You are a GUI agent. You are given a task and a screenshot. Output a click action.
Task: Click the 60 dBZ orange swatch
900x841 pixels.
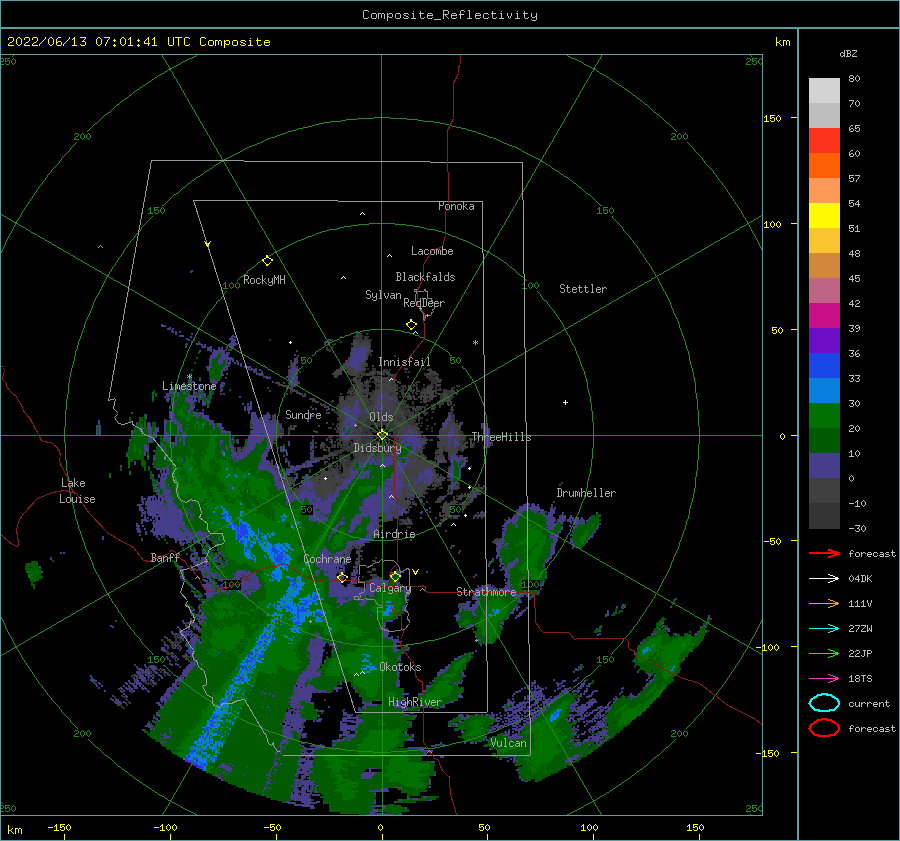tap(824, 165)
